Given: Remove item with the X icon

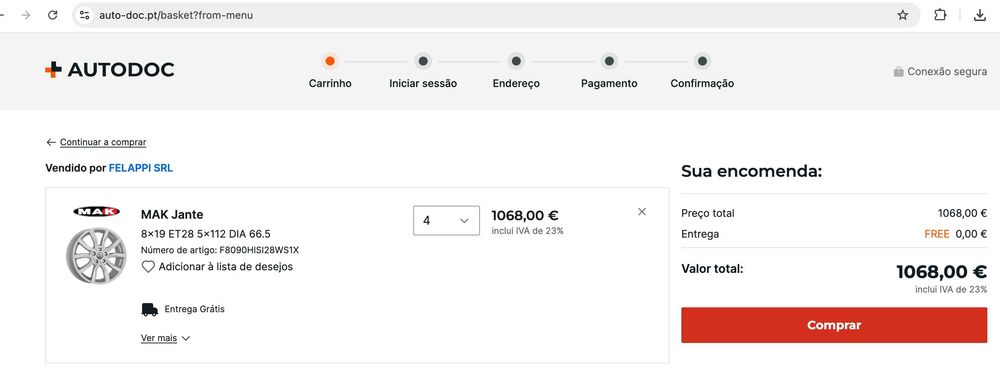Looking at the screenshot, I should tap(642, 212).
